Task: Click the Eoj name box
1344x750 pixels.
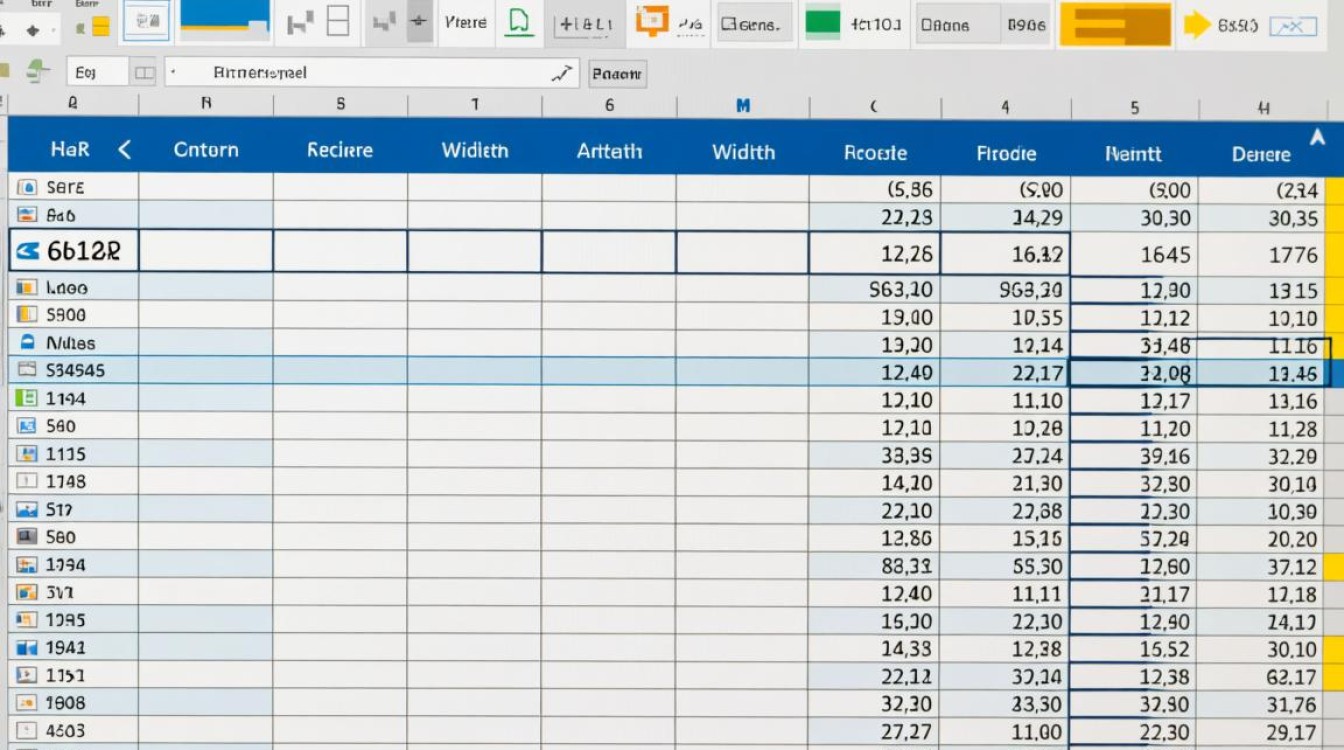Action: (97, 73)
